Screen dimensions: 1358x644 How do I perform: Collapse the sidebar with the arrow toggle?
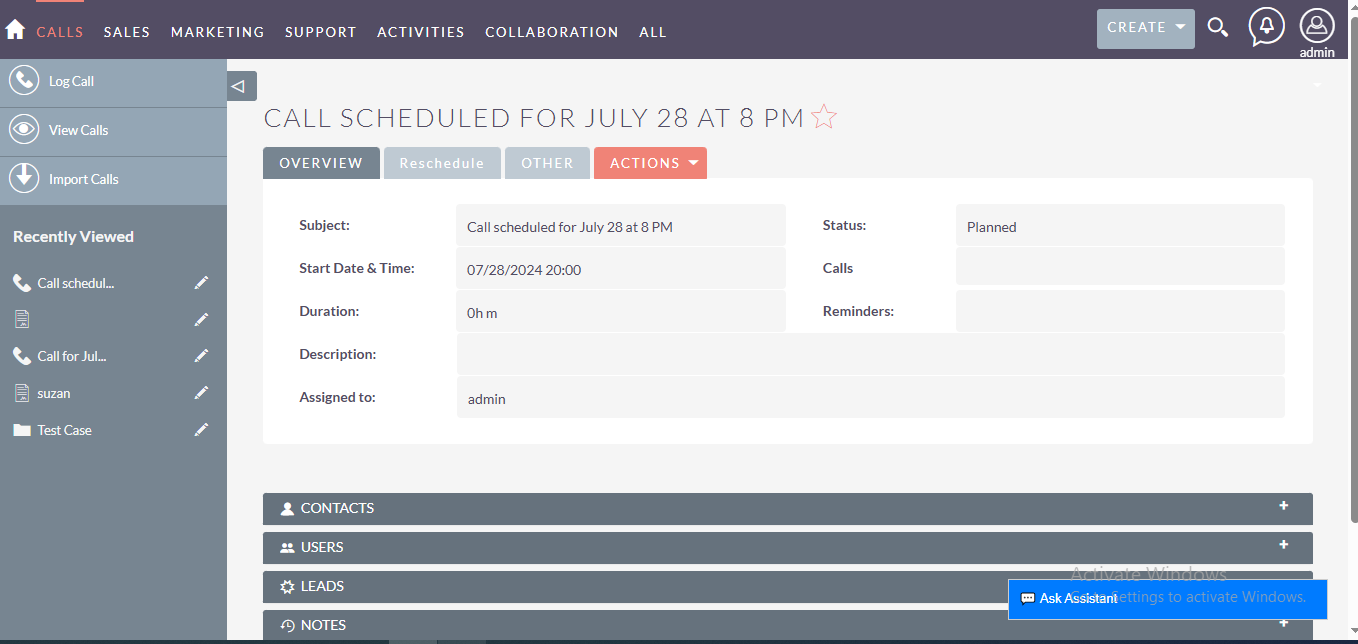point(241,86)
